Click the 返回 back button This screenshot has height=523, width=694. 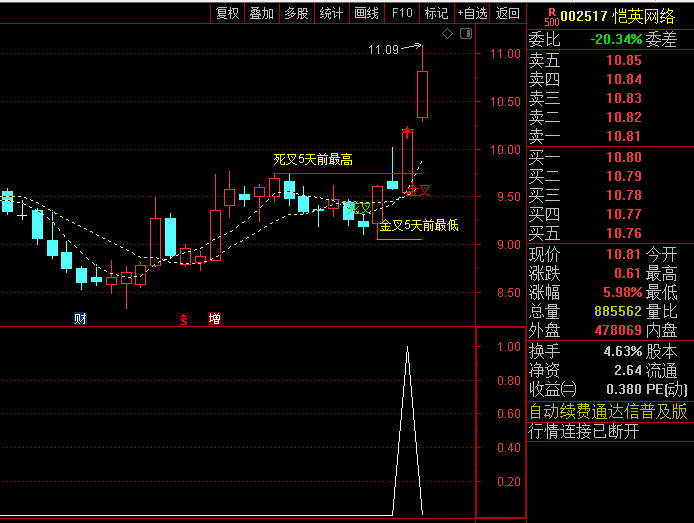coord(508,13)
